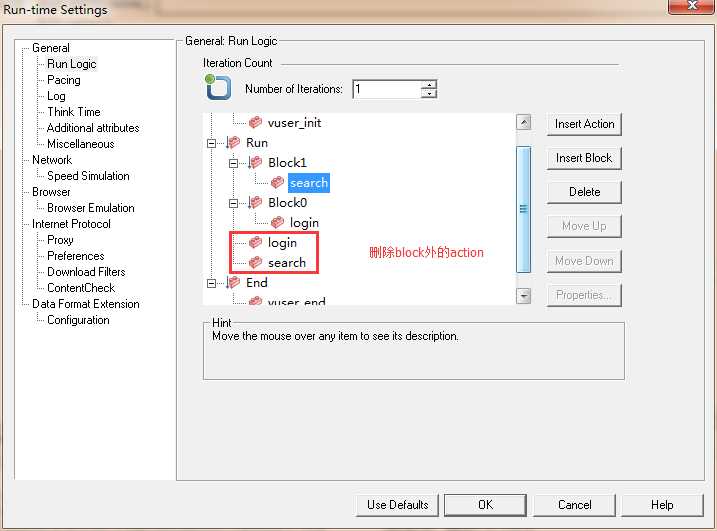This screenshot has width=717, height=531.
Task: Click icon of login under Block0
Action: tap(278, 222)
